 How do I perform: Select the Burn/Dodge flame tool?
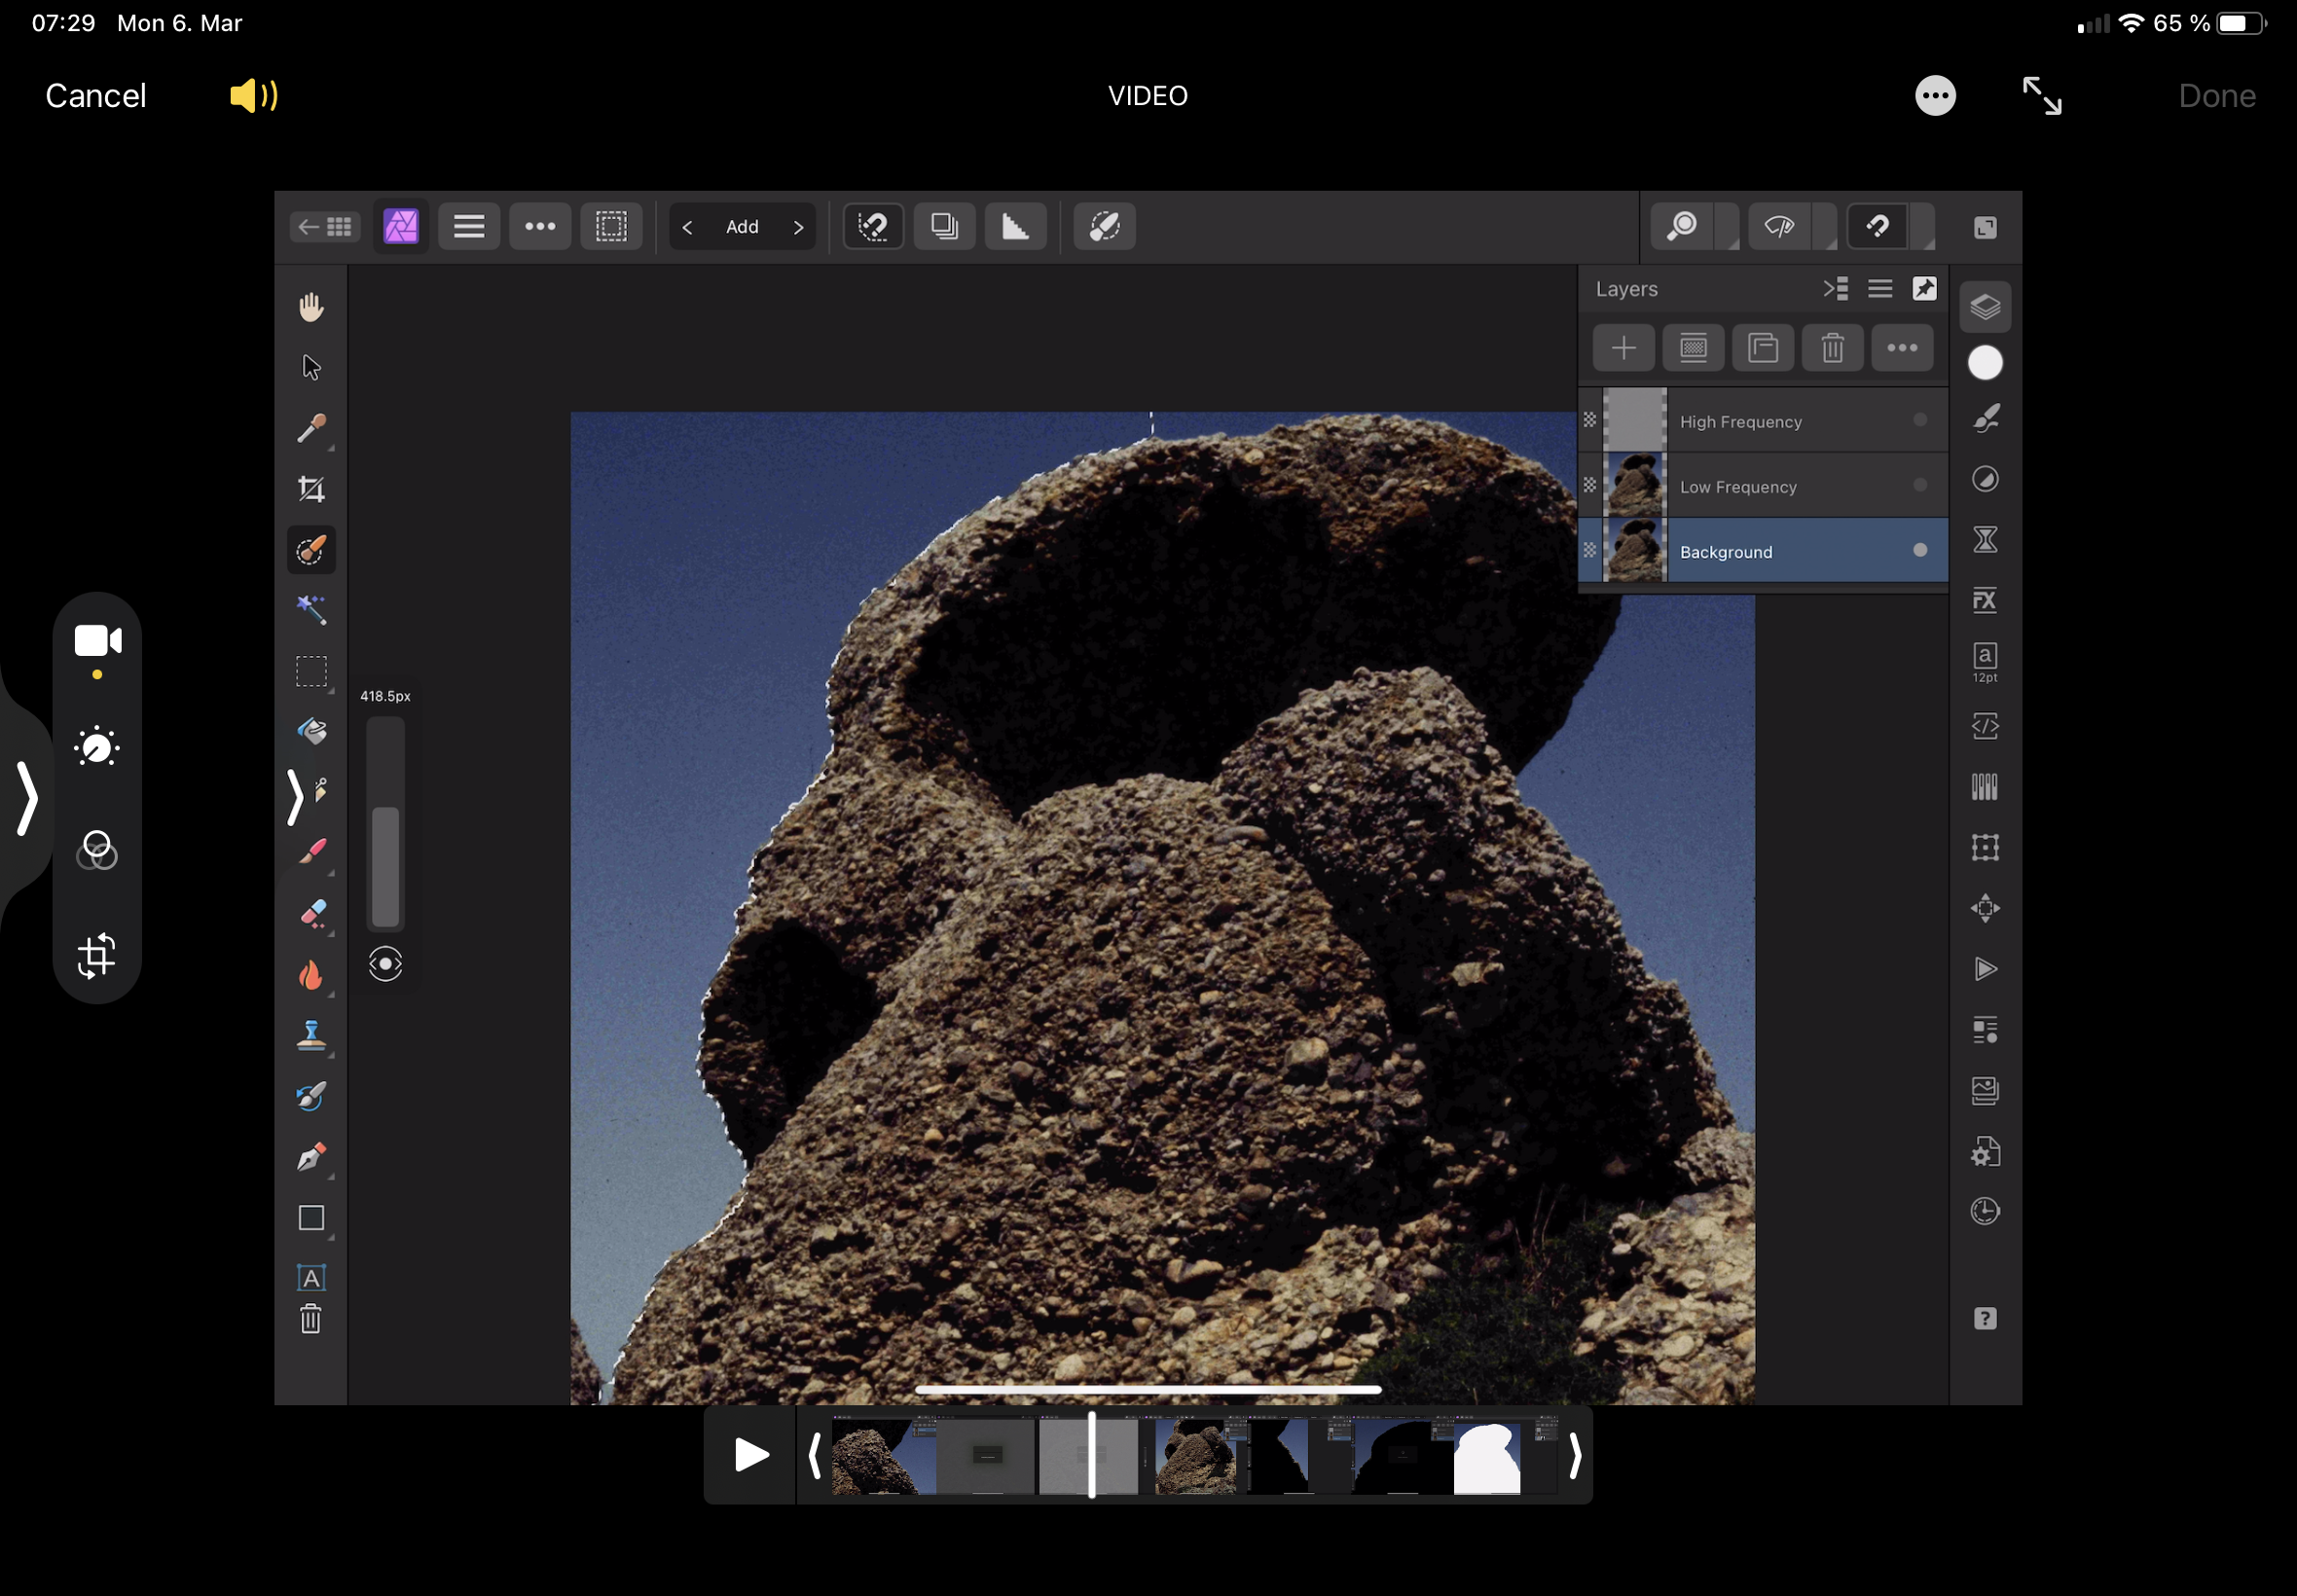(x=311, y=975)
